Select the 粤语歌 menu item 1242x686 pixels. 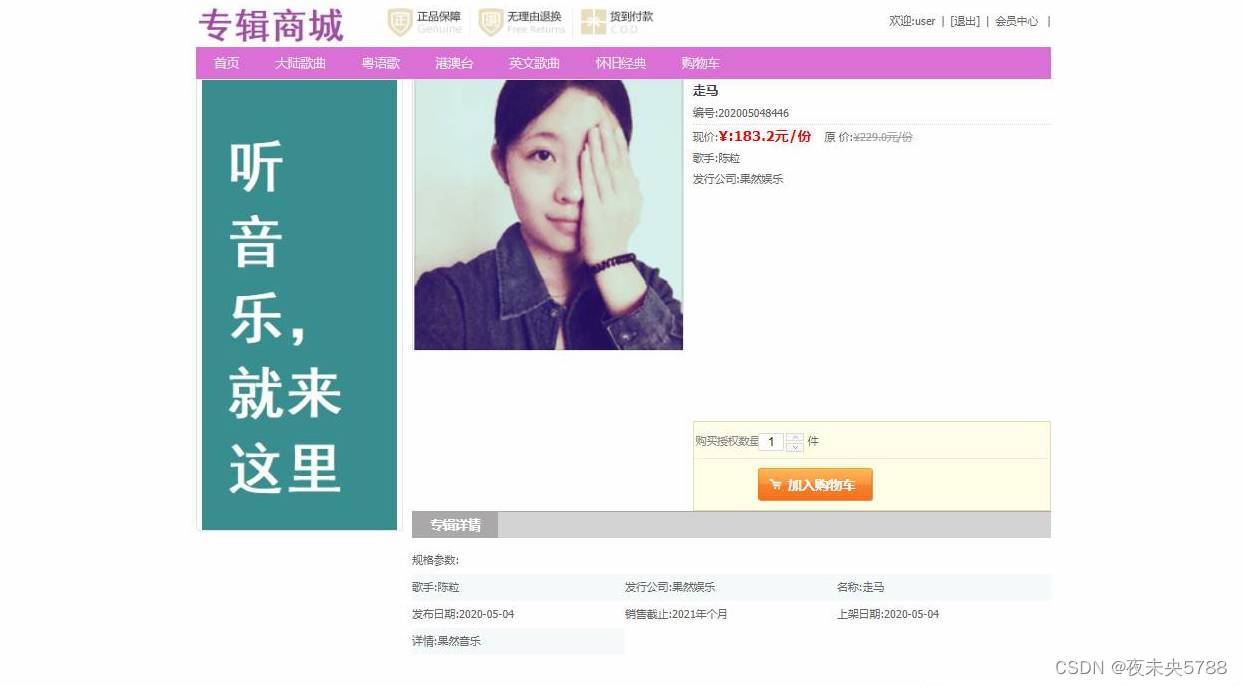tap(380, 63)
